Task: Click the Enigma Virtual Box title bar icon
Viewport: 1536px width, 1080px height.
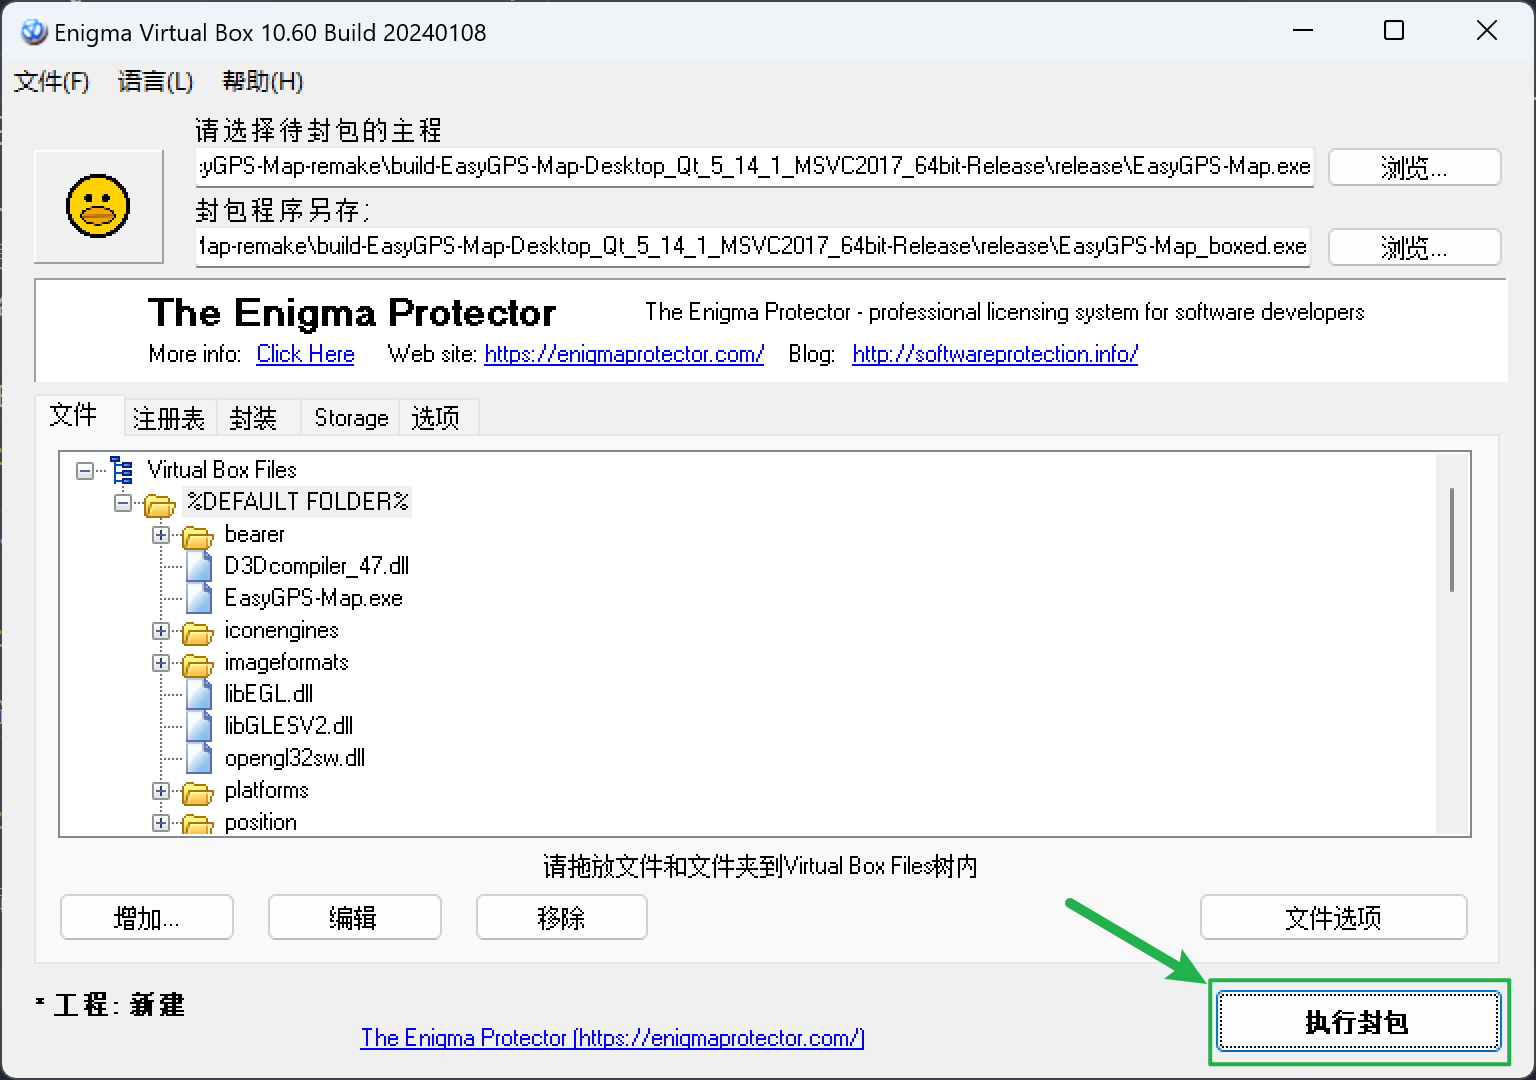Action: point(33,32)
